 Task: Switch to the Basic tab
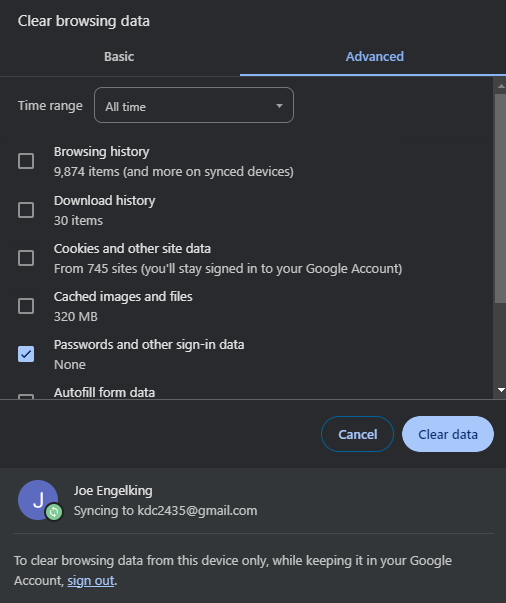119,57
